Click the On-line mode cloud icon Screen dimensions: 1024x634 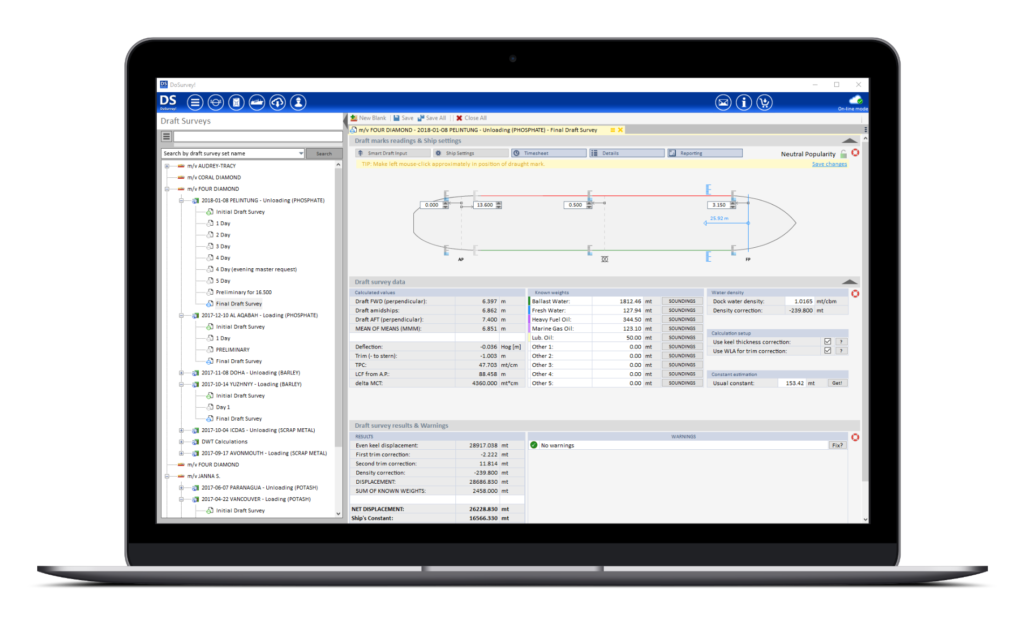click(855, 99)
